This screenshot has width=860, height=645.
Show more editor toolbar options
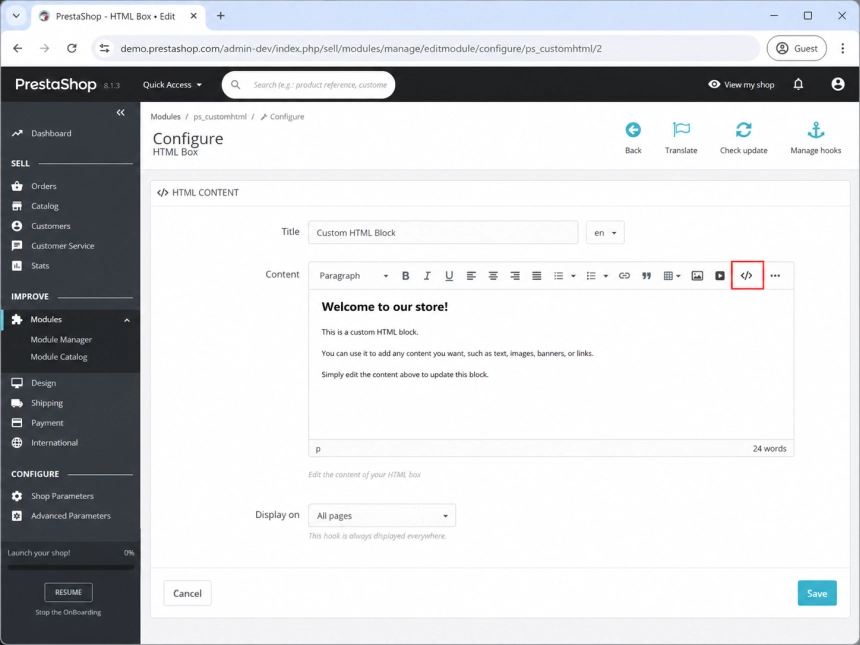click(x=775, y=275)
